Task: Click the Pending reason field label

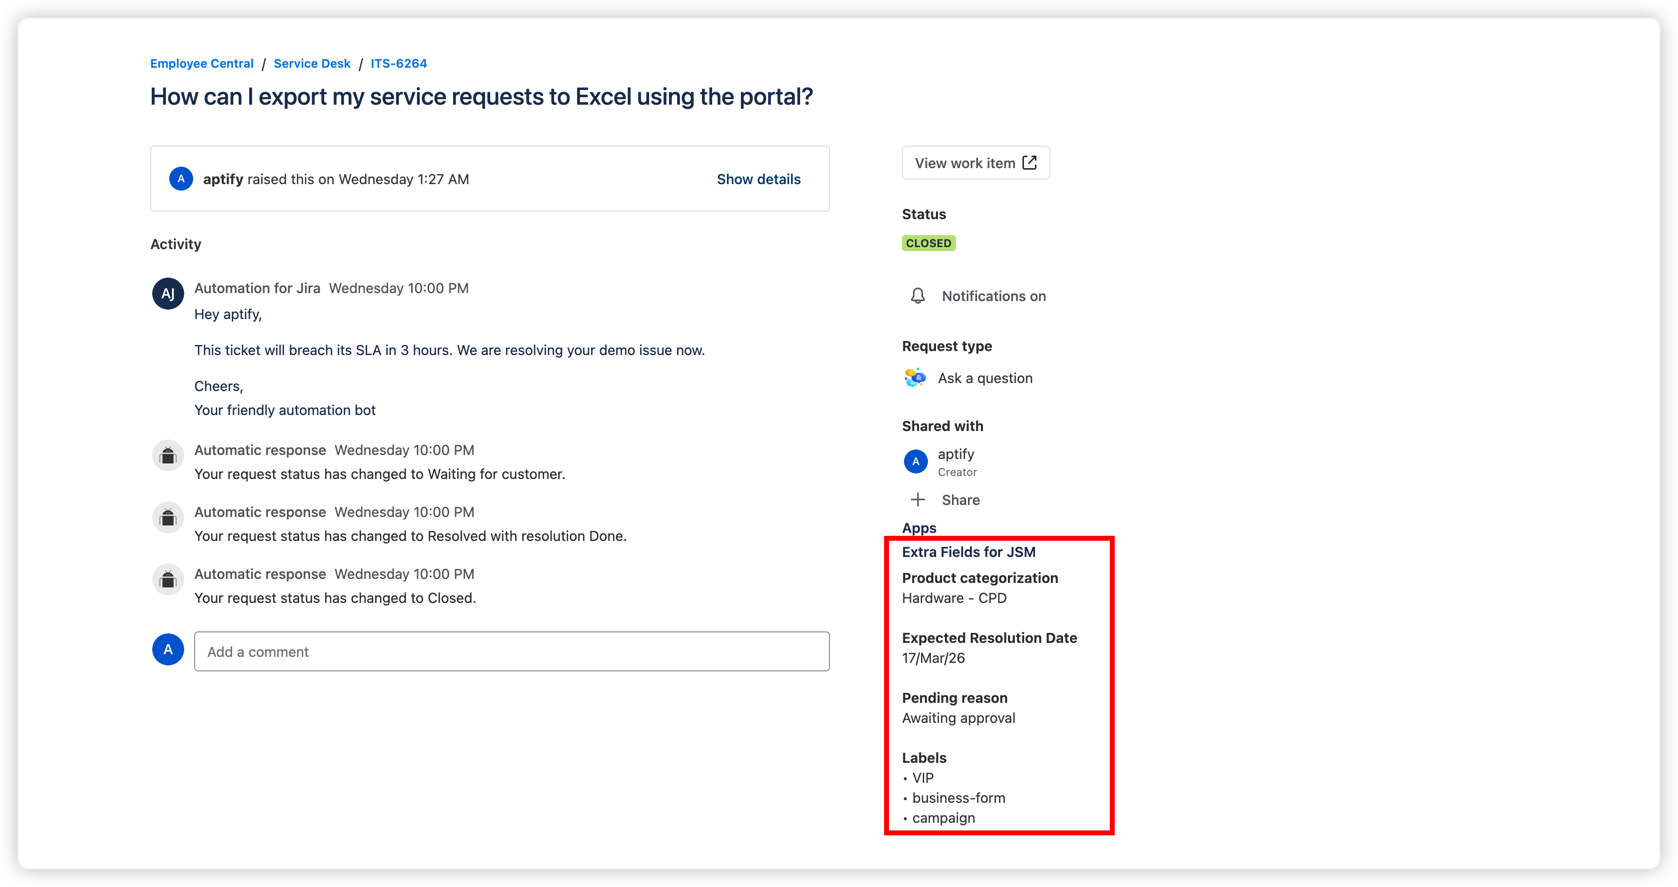Action: coord(954,698)
